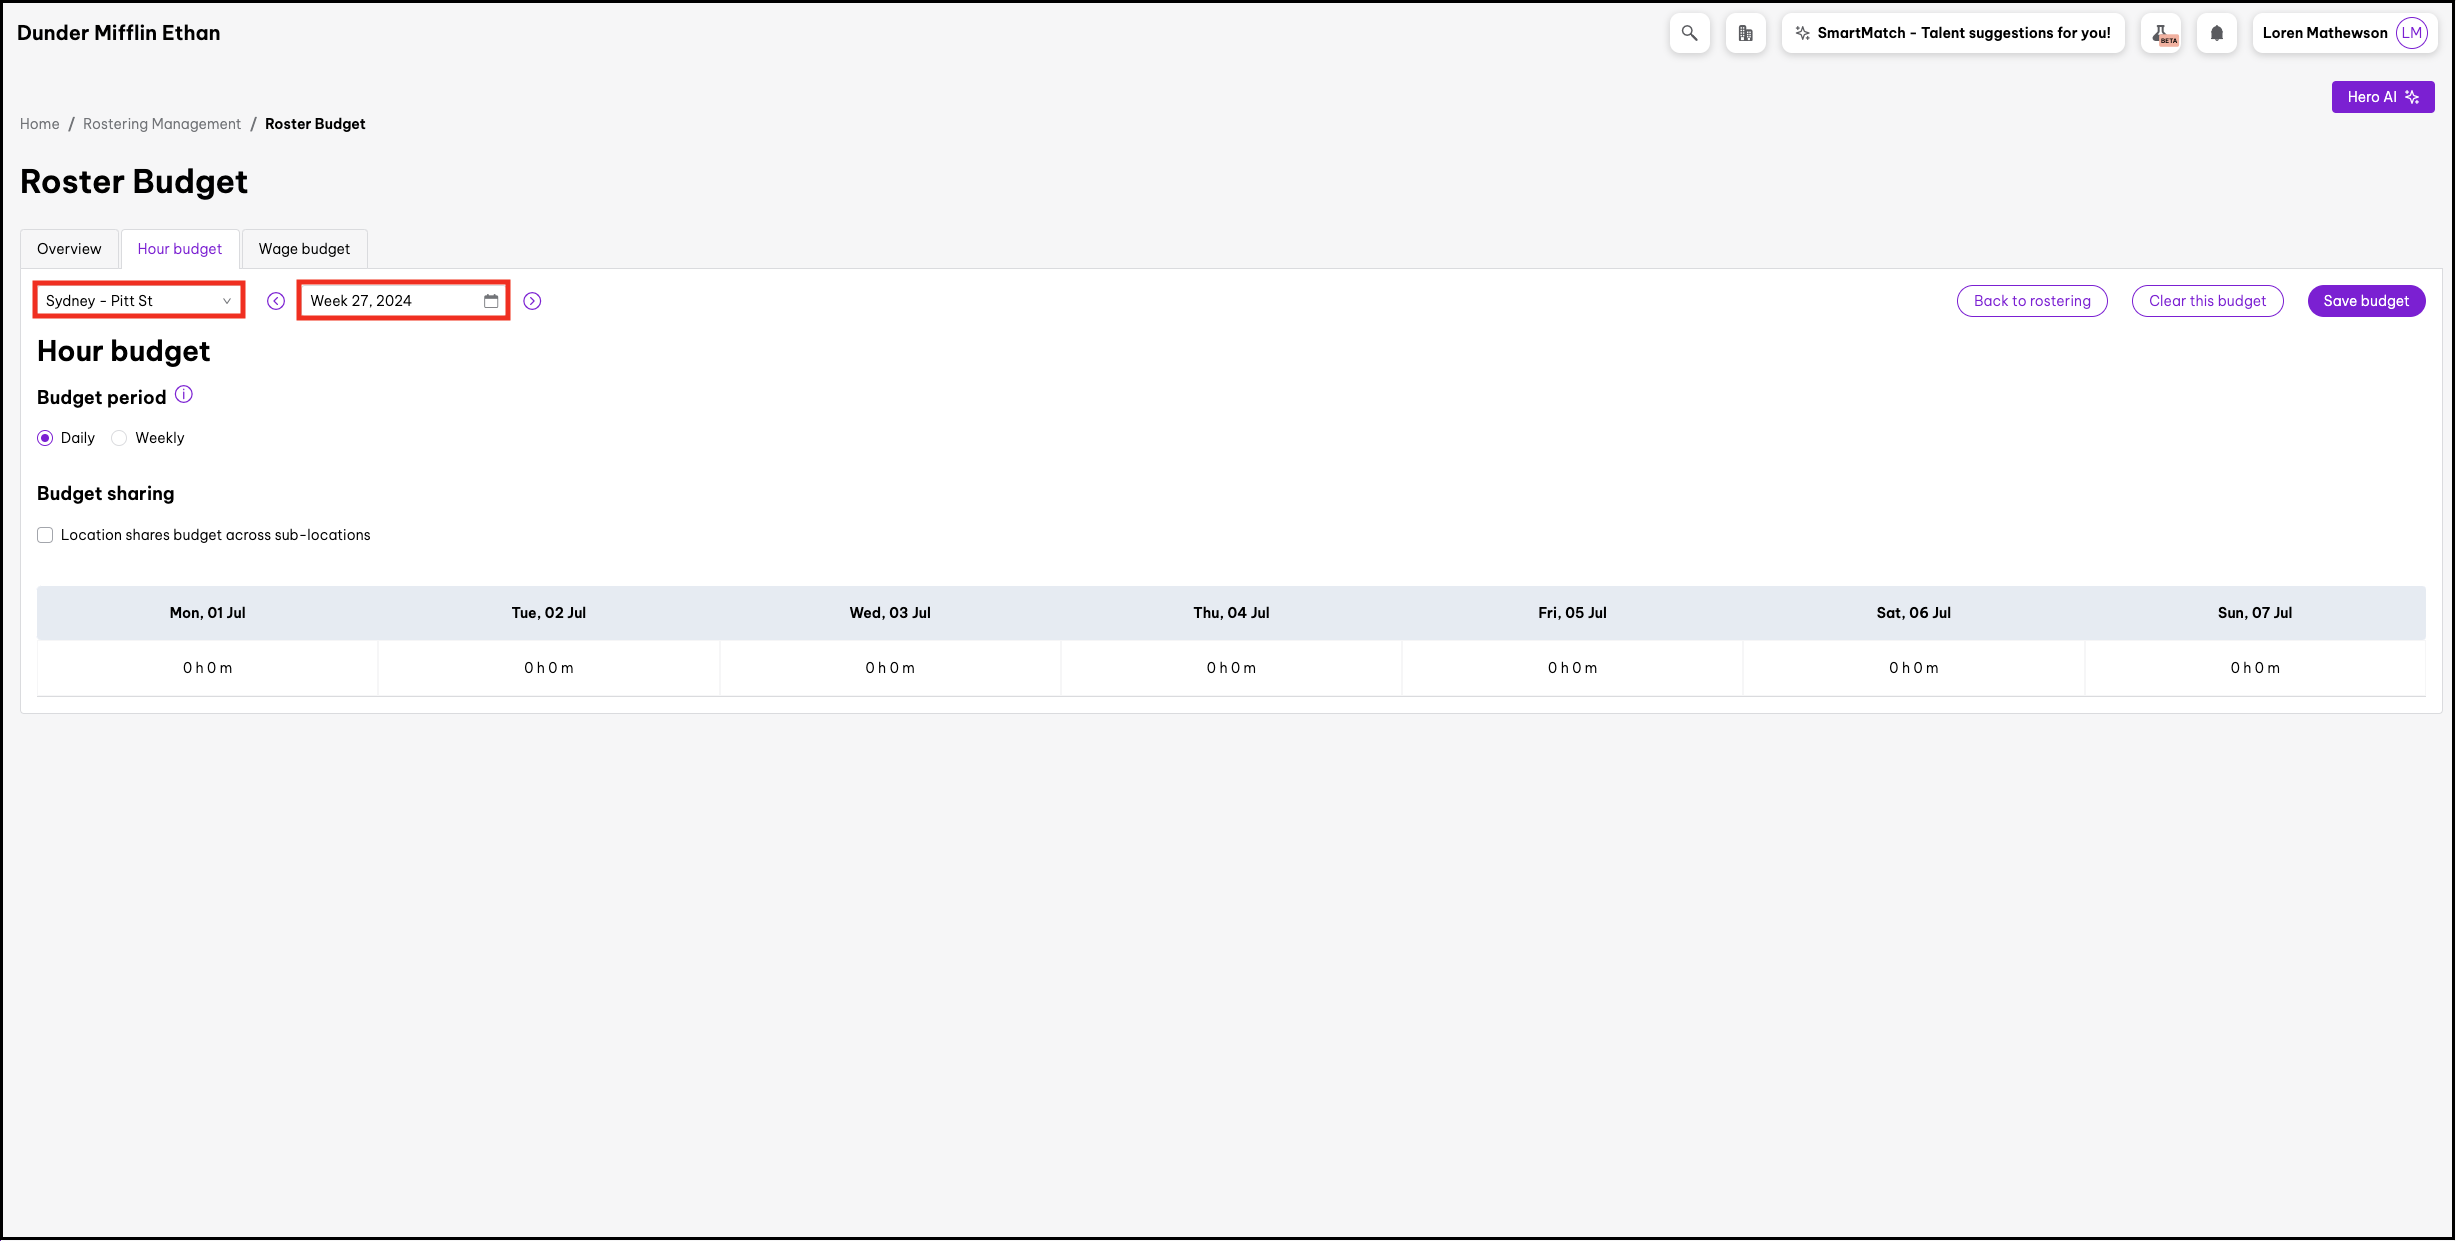Open SmartMatch talent suggestions
2456x1241 pixels.
pyautogui.click(x=1952, y=33)
